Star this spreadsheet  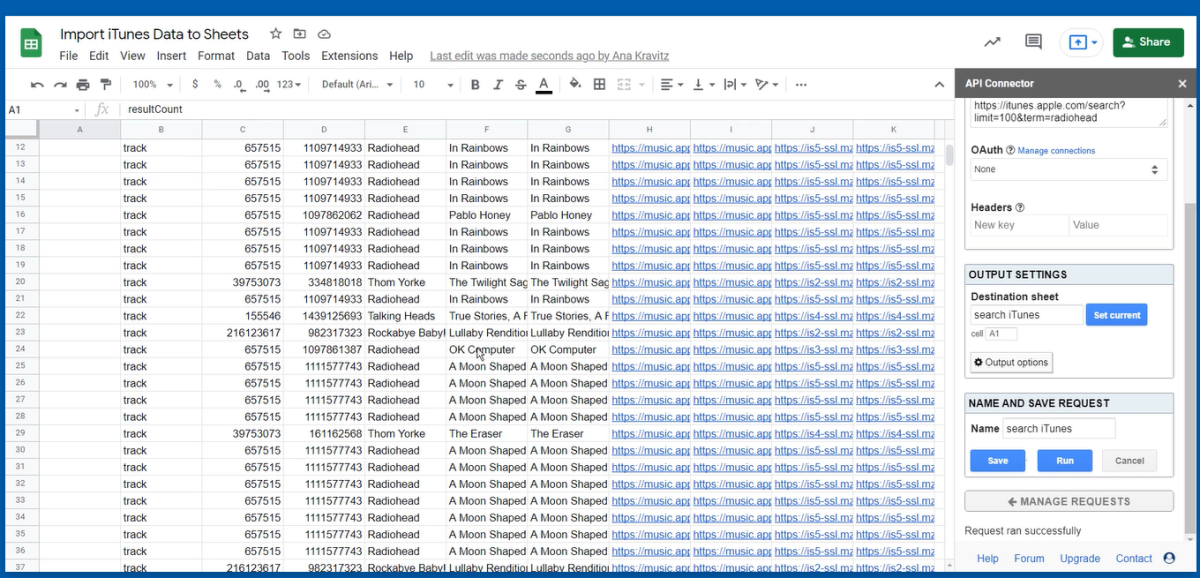(x=276, y=34)
